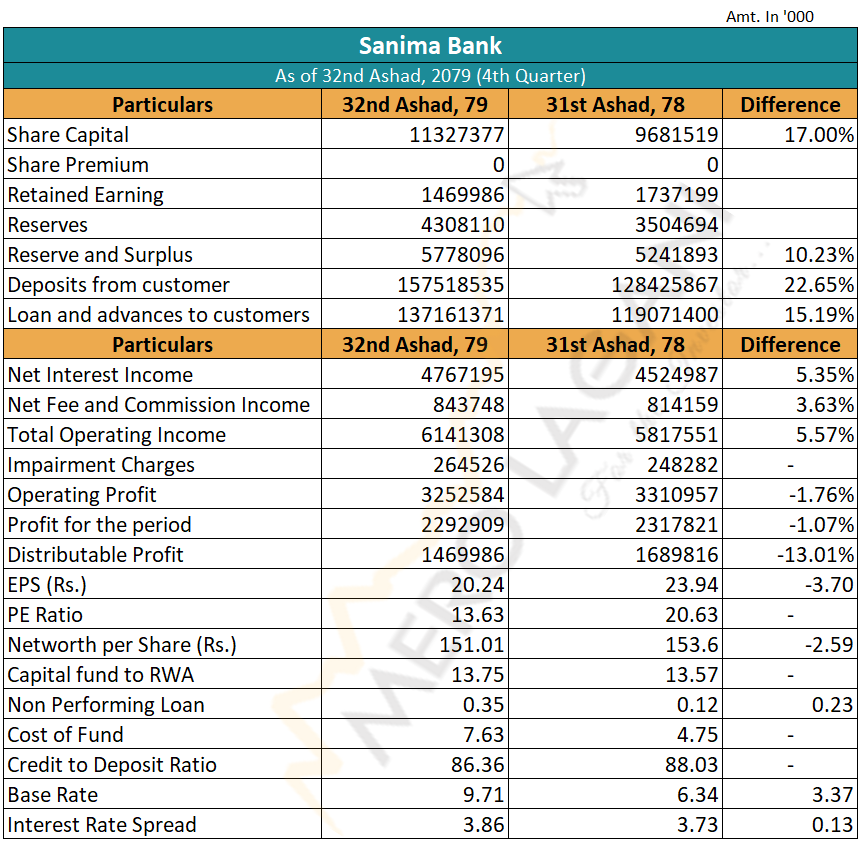The width and height of the screenshot is (864, 847).
Task: Select Total Operating Income value 6141308
Action: (x=463, y=435)
